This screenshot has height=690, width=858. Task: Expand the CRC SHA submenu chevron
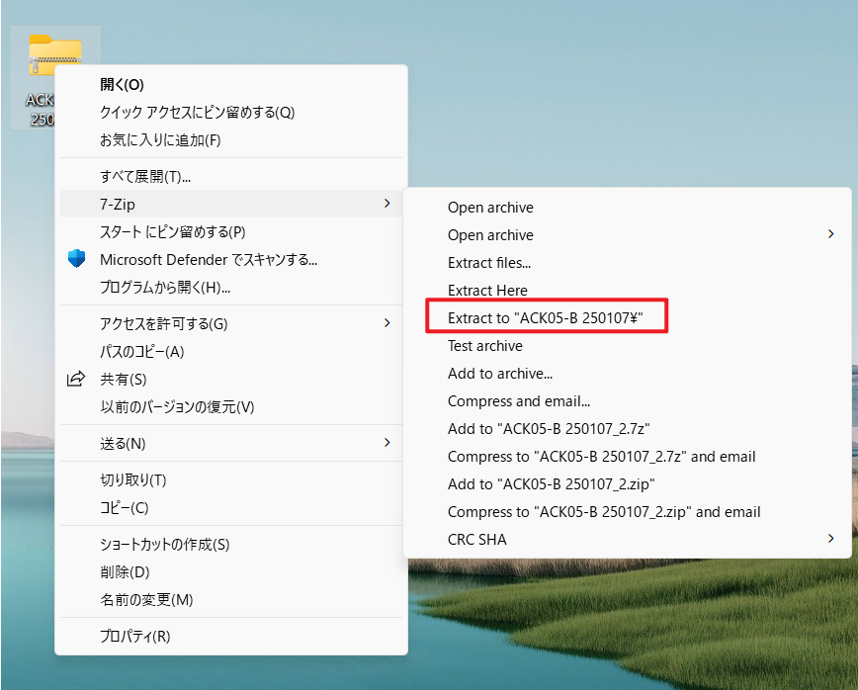tap(831, 538)
